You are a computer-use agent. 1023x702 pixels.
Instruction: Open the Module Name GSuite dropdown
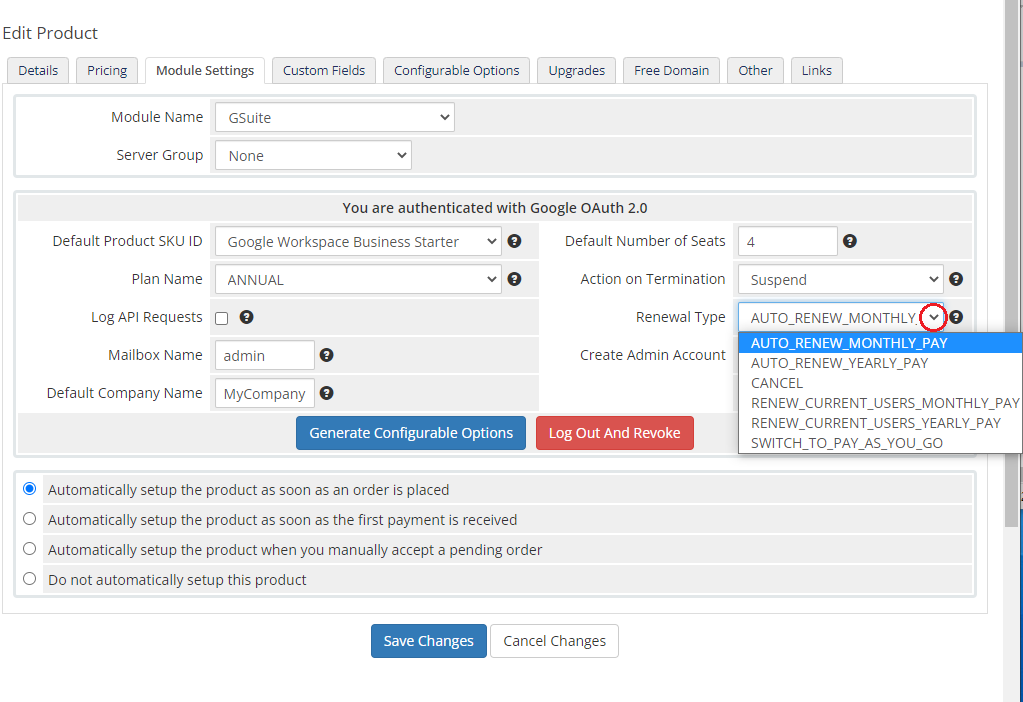(x=335, y=117)
